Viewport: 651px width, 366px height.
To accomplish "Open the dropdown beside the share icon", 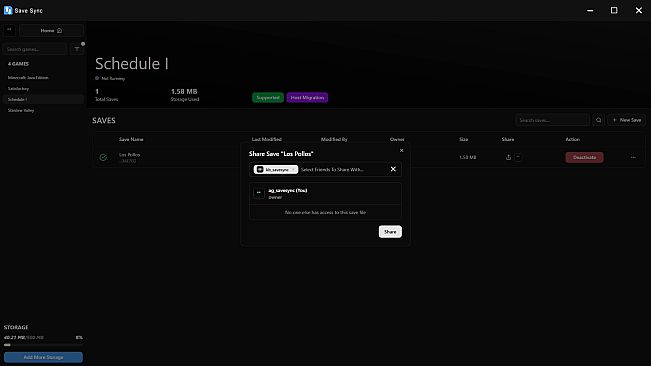I will (x=518, y=157).
